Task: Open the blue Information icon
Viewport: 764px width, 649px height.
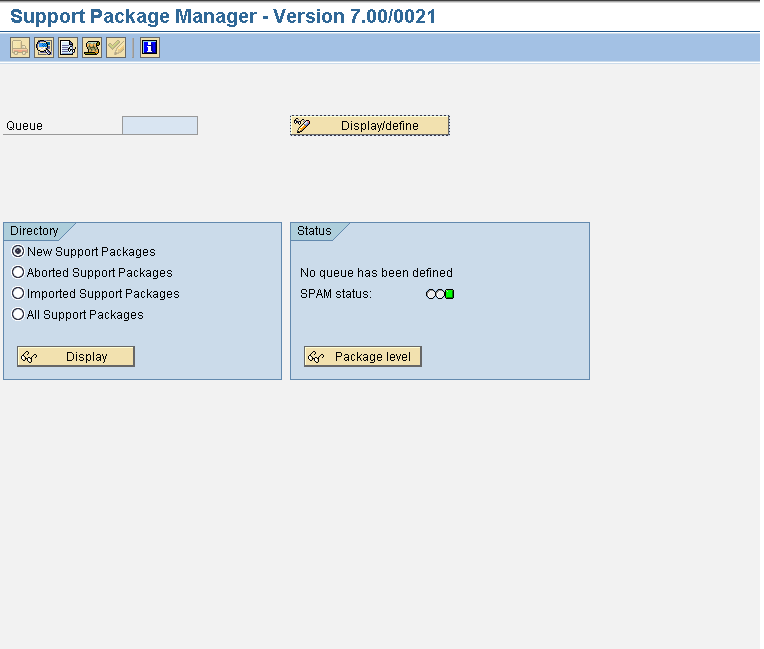Action: coord(150,48)
